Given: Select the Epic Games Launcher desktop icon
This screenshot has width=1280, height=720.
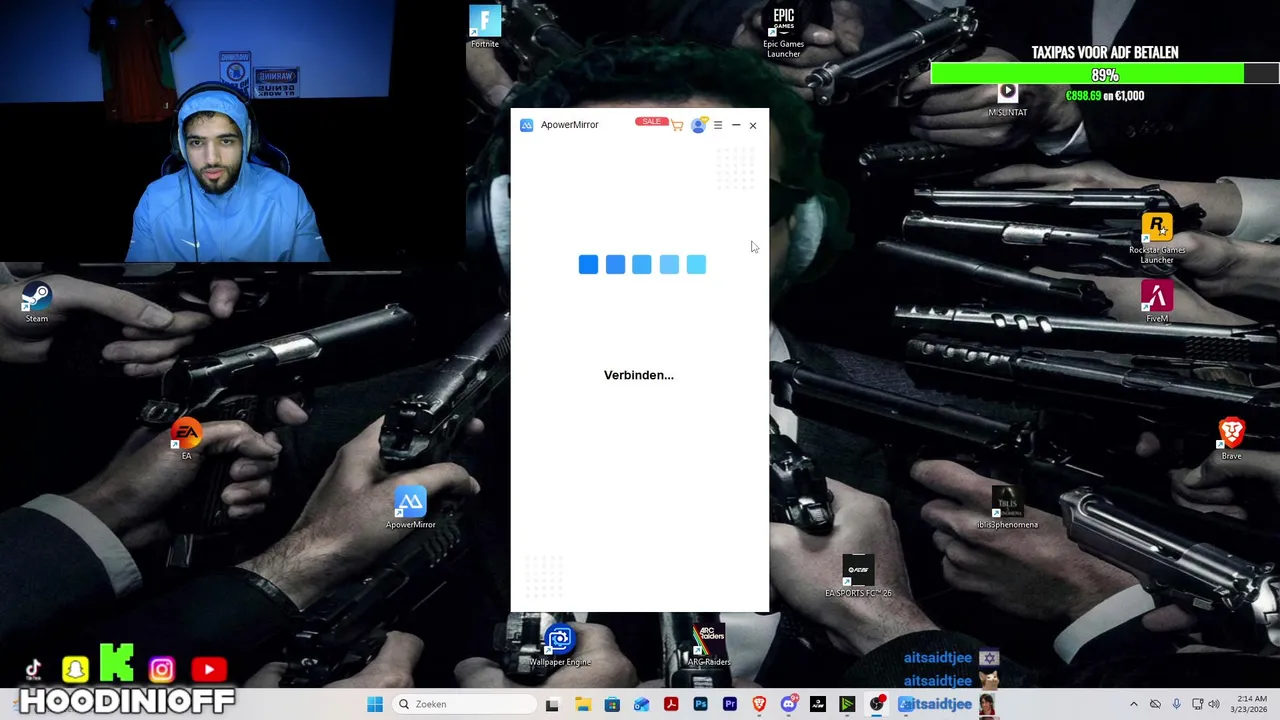Looking at the screenshot, I should coord(783,32).
